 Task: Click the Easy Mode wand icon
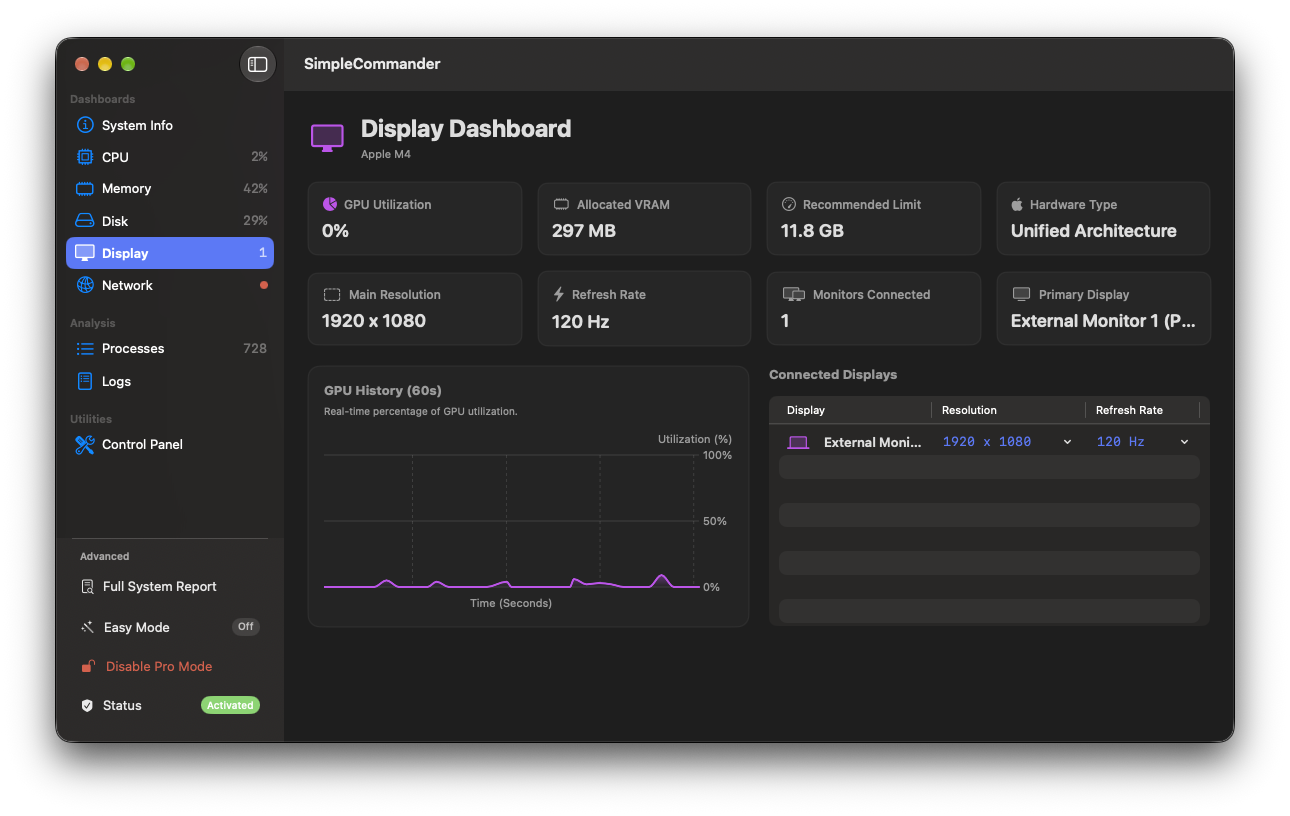coord(87,628)
